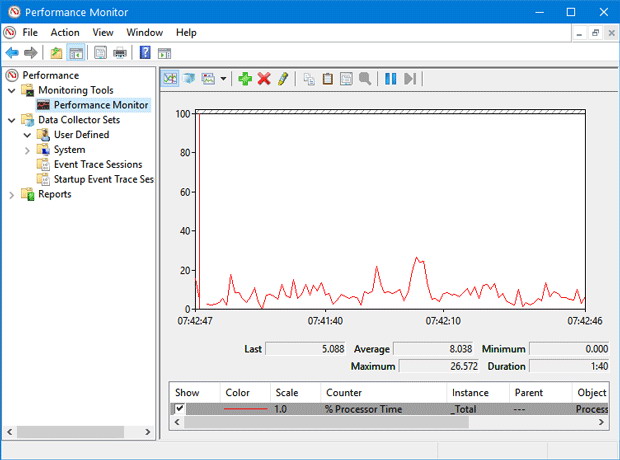Expand the System node
This screenshot has width=620, height=460.
tap(27, 150)
